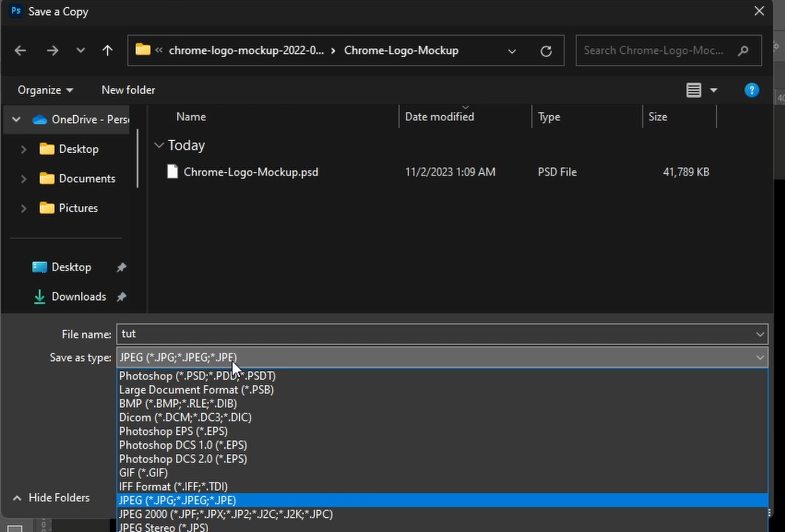Image resolution: width=785 pixels, height=532 pixels.
Task: Click the search magnifier icon
Action: pos(743,51)
